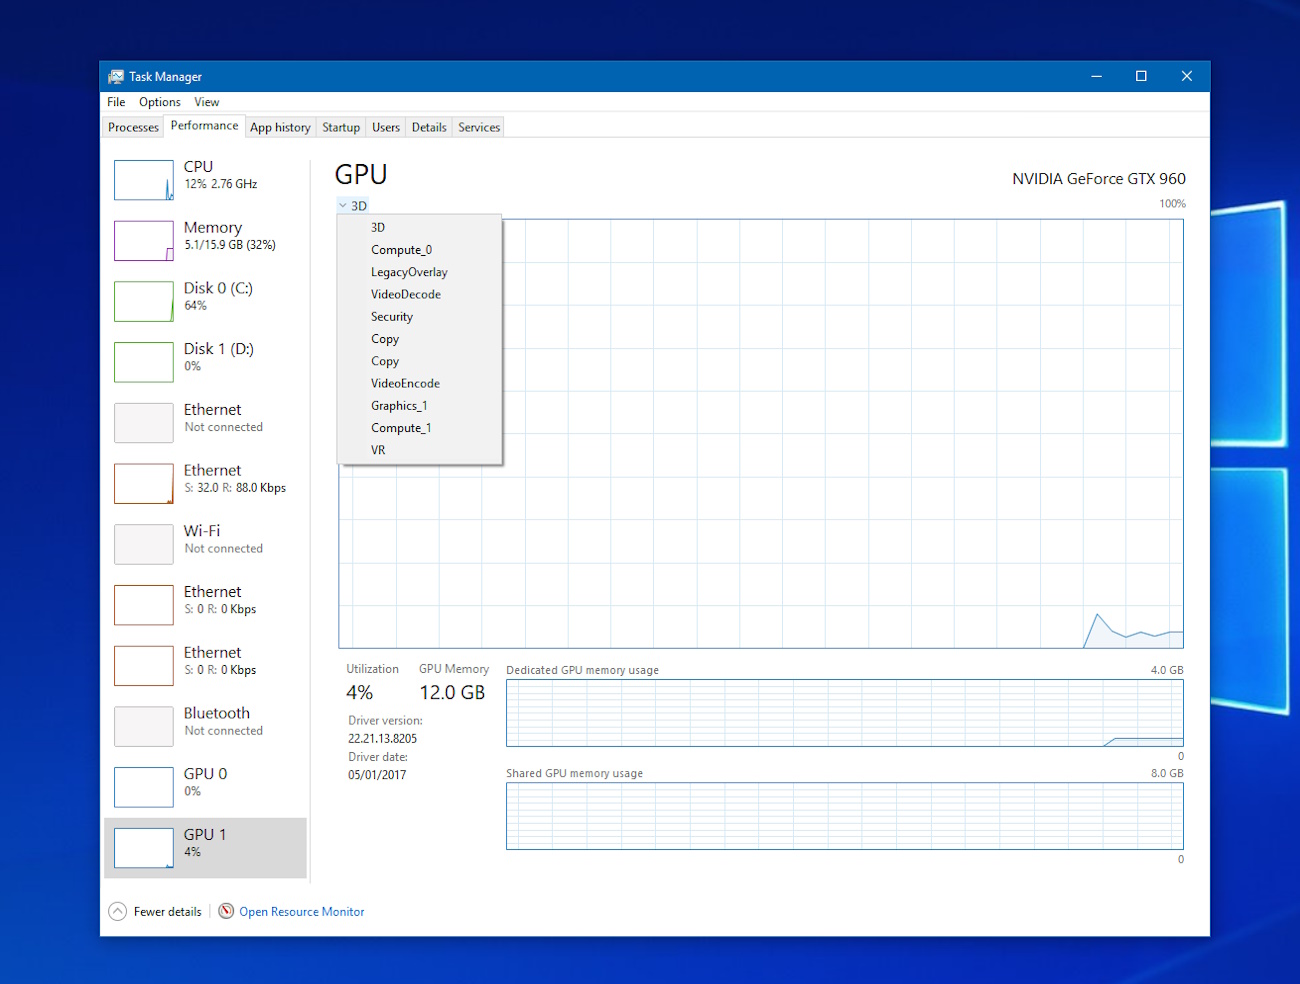Click the Task Manager title bar icon
The height and width of the screenshot is (984, 1300).
coord(116,77)
